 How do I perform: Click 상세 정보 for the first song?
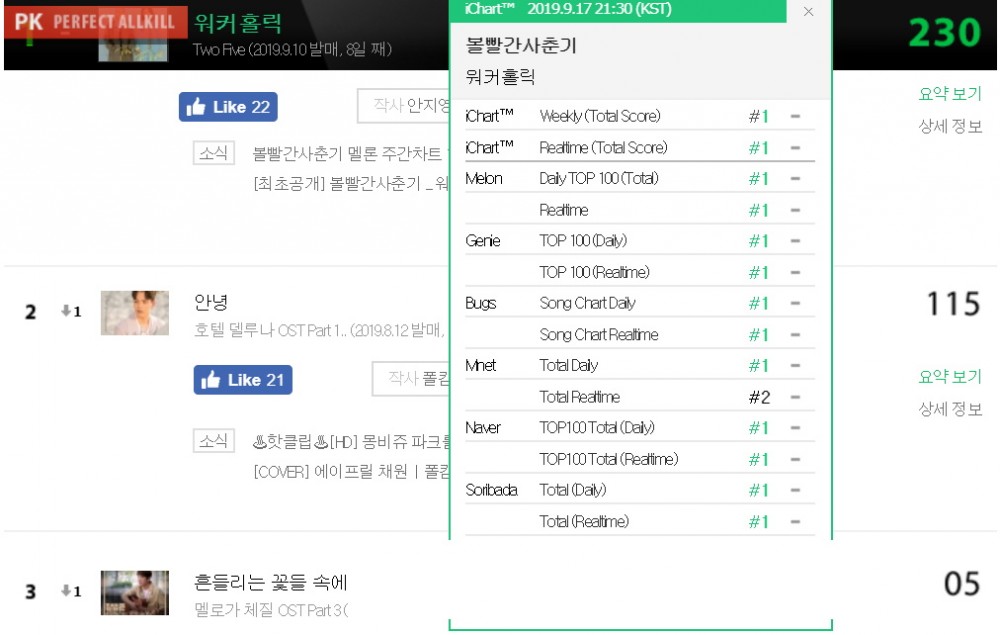(950, 126)
